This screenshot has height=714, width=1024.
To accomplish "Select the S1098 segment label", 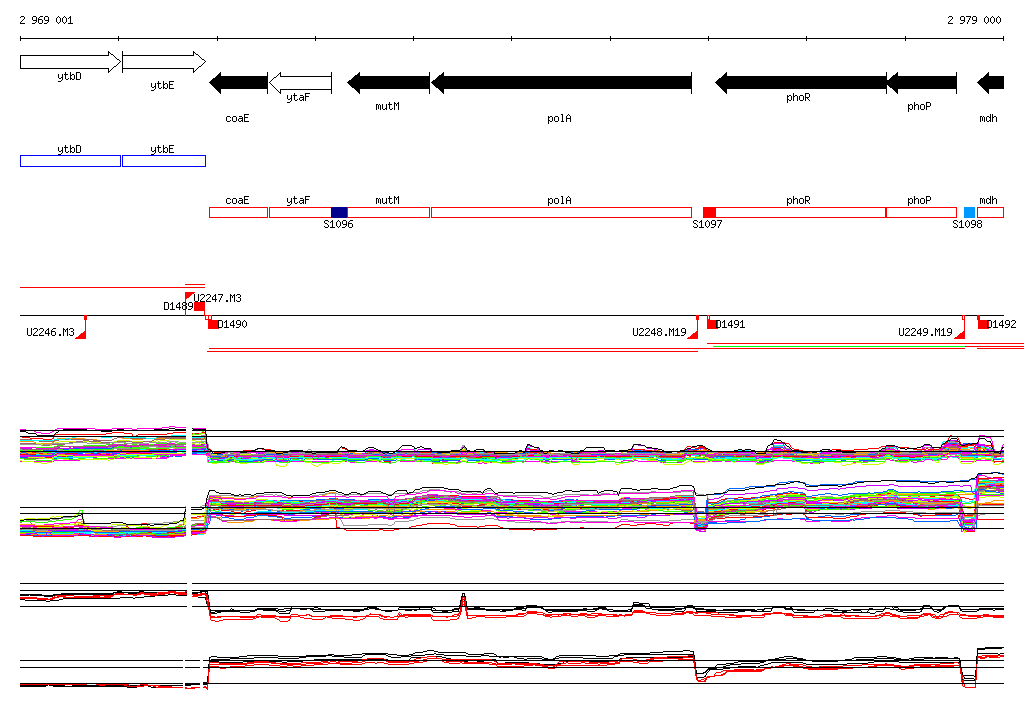I will coord(967,224).
